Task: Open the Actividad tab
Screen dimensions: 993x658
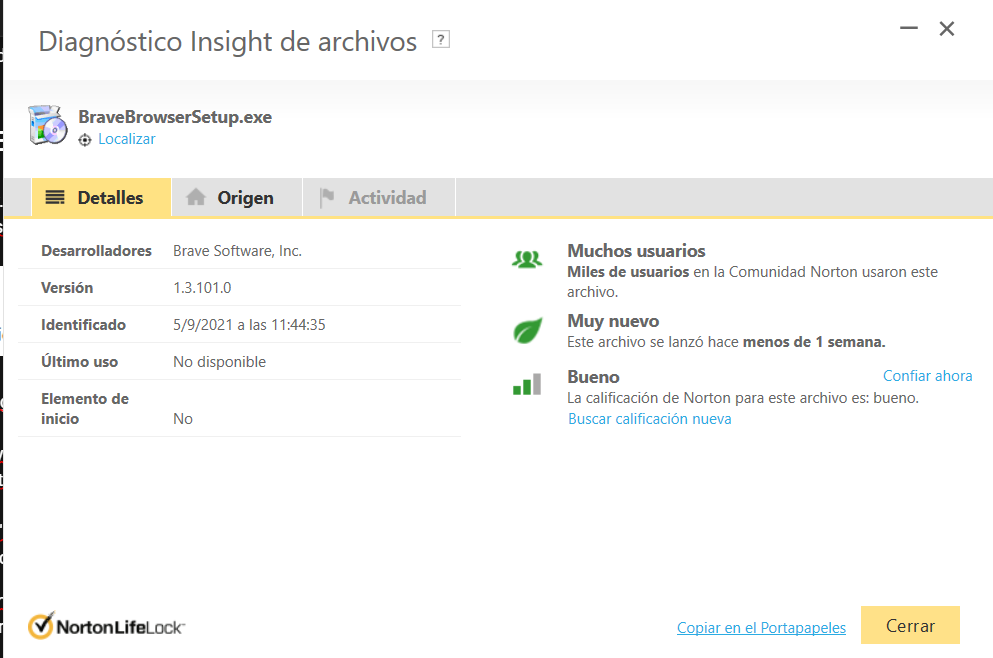Action: (379, 198)
